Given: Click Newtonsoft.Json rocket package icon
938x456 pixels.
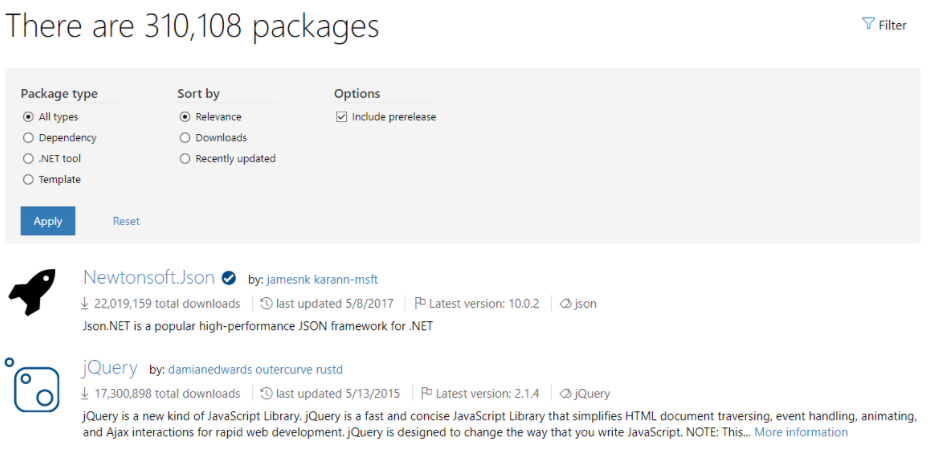Looking at the screenshot, I should [x=32, y=292].
